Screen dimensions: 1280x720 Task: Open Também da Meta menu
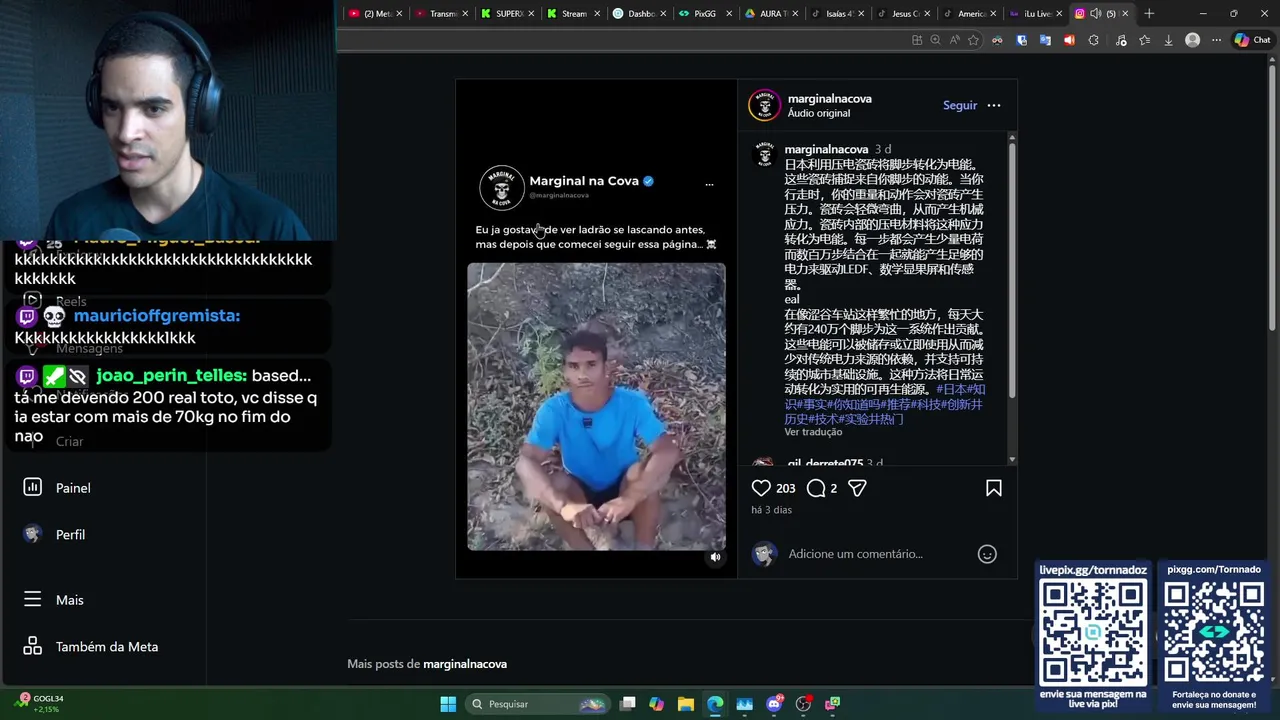click(x=107, y=647)
